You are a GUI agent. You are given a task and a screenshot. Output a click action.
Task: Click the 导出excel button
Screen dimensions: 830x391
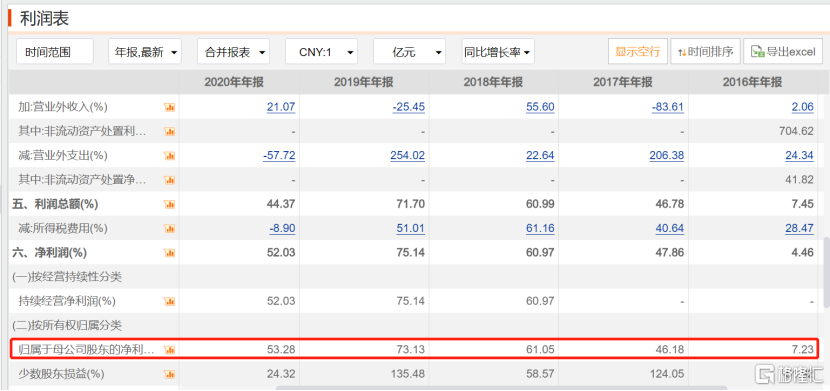[783, 52]
